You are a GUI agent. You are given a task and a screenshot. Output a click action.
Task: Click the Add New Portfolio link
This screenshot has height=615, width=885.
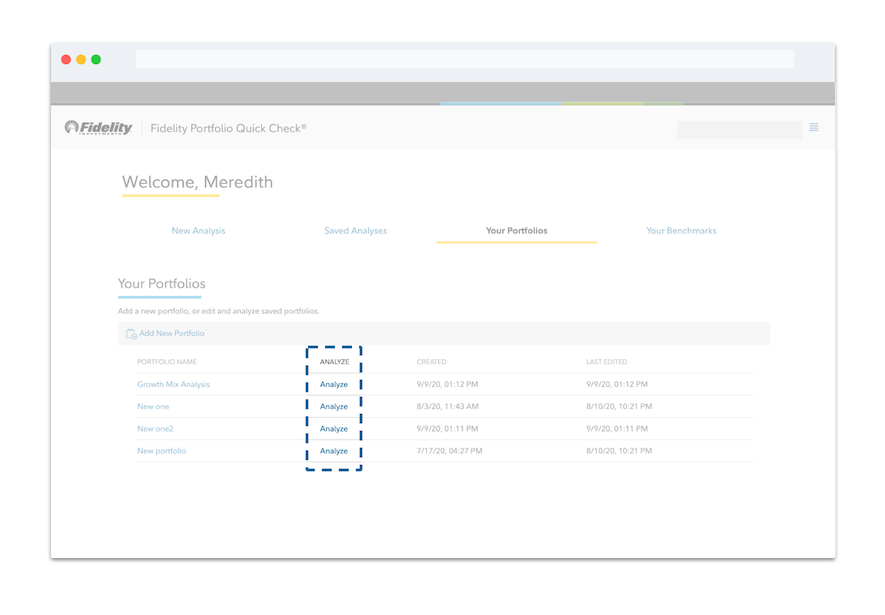click(x=172, y=334)
